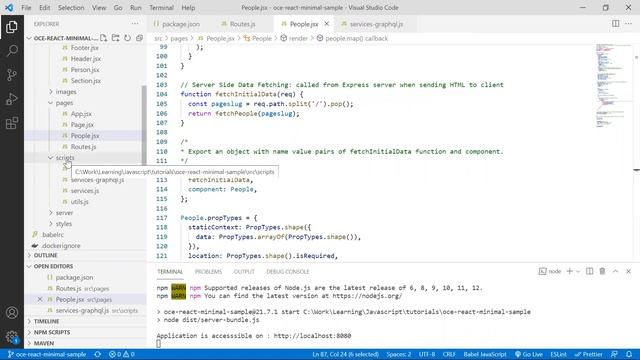640x360 pixels.
Task: Split the editor to the right
Action: point(616,24)
